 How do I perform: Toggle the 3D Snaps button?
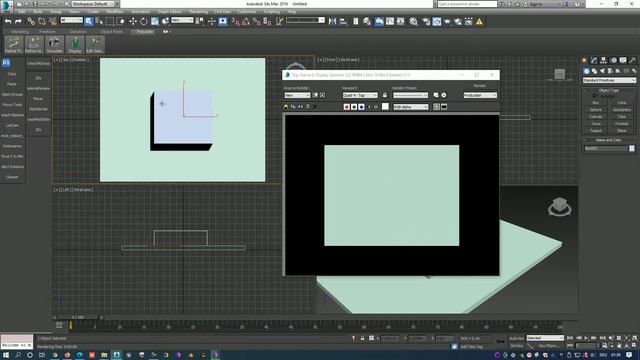[x=236, y=21]
